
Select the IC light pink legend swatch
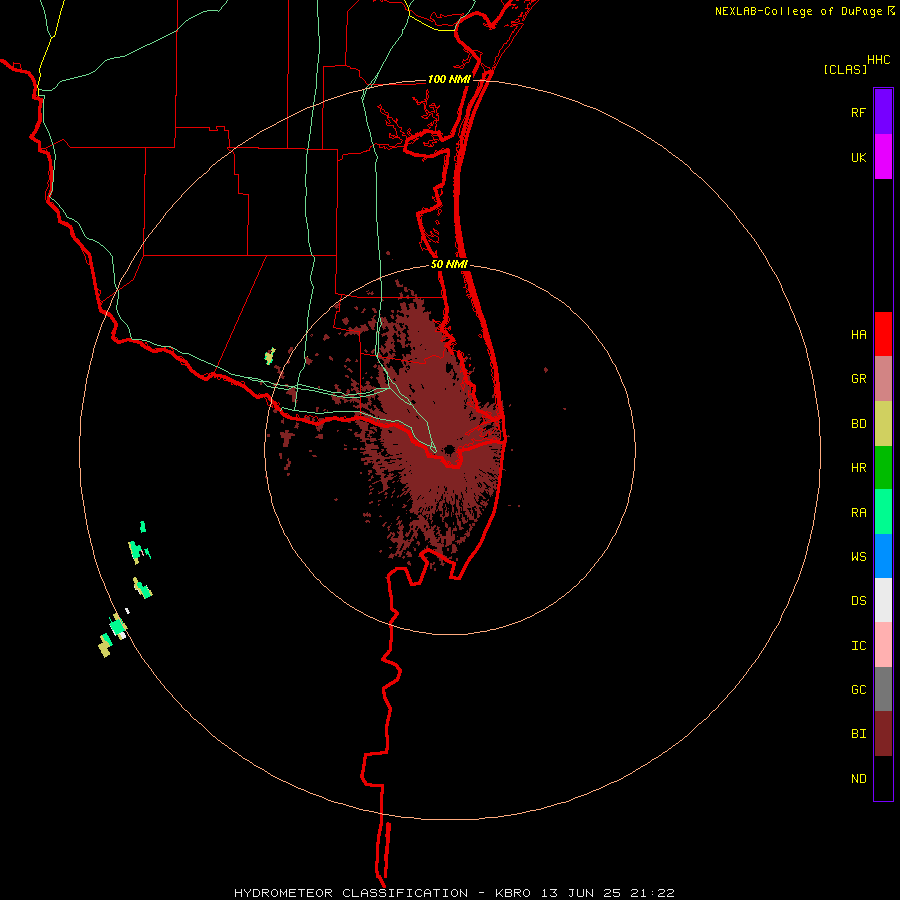click(x=883, y=645)
